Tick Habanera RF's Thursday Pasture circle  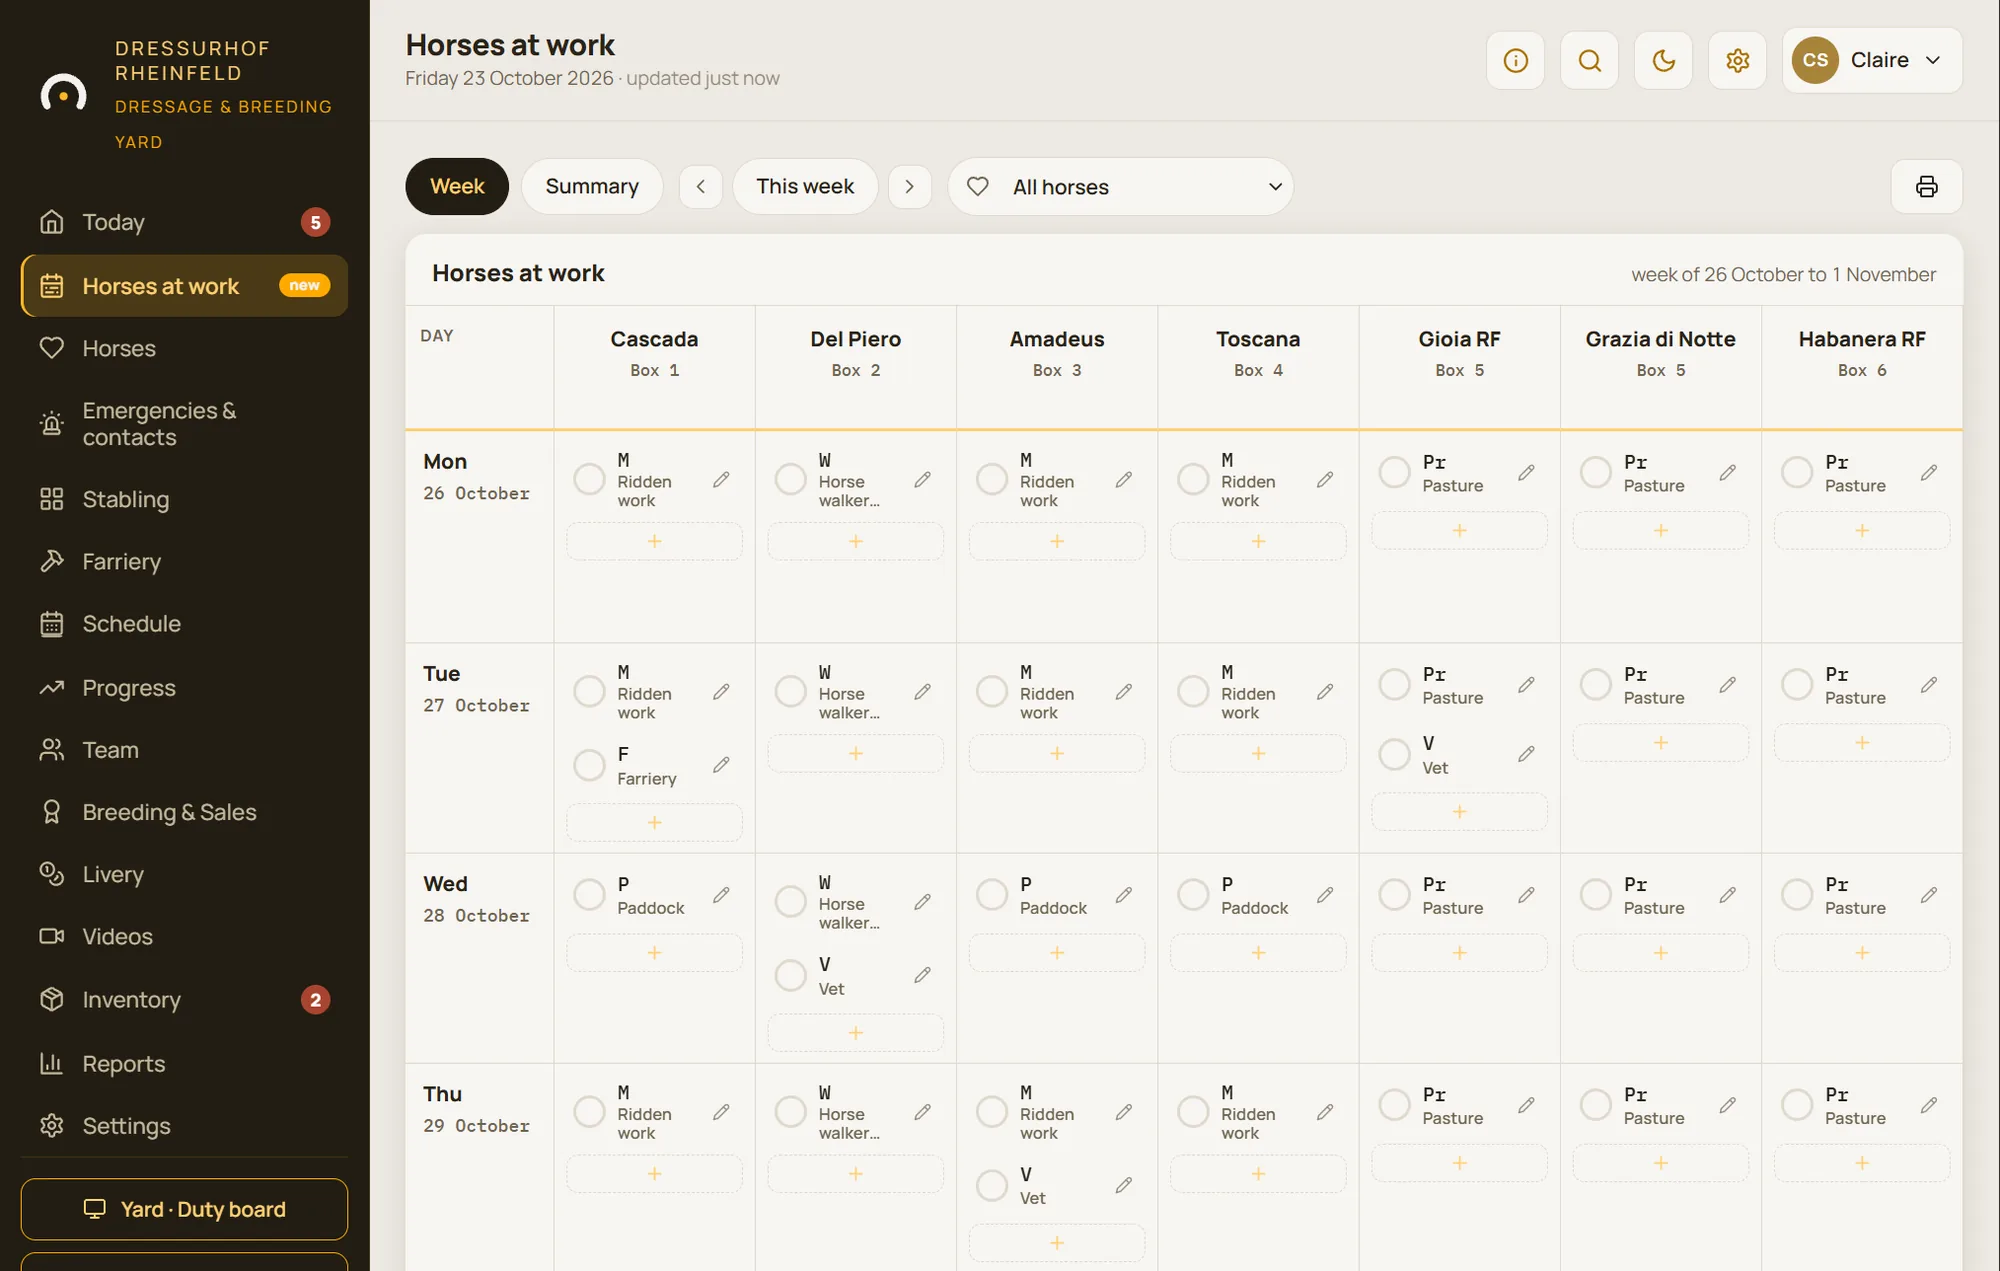(x=1797, y=1105)
